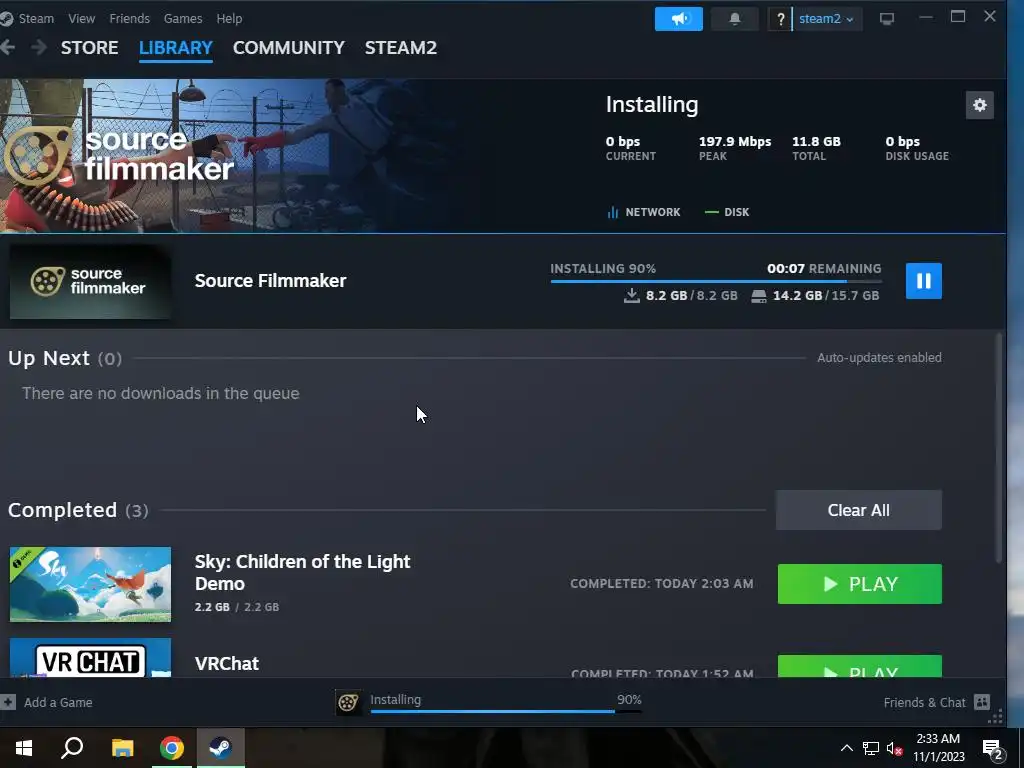Open the COMMUNITY tab
This screenshot has height=768, width=1024.
pyautogui.click(x=289, y=48)
